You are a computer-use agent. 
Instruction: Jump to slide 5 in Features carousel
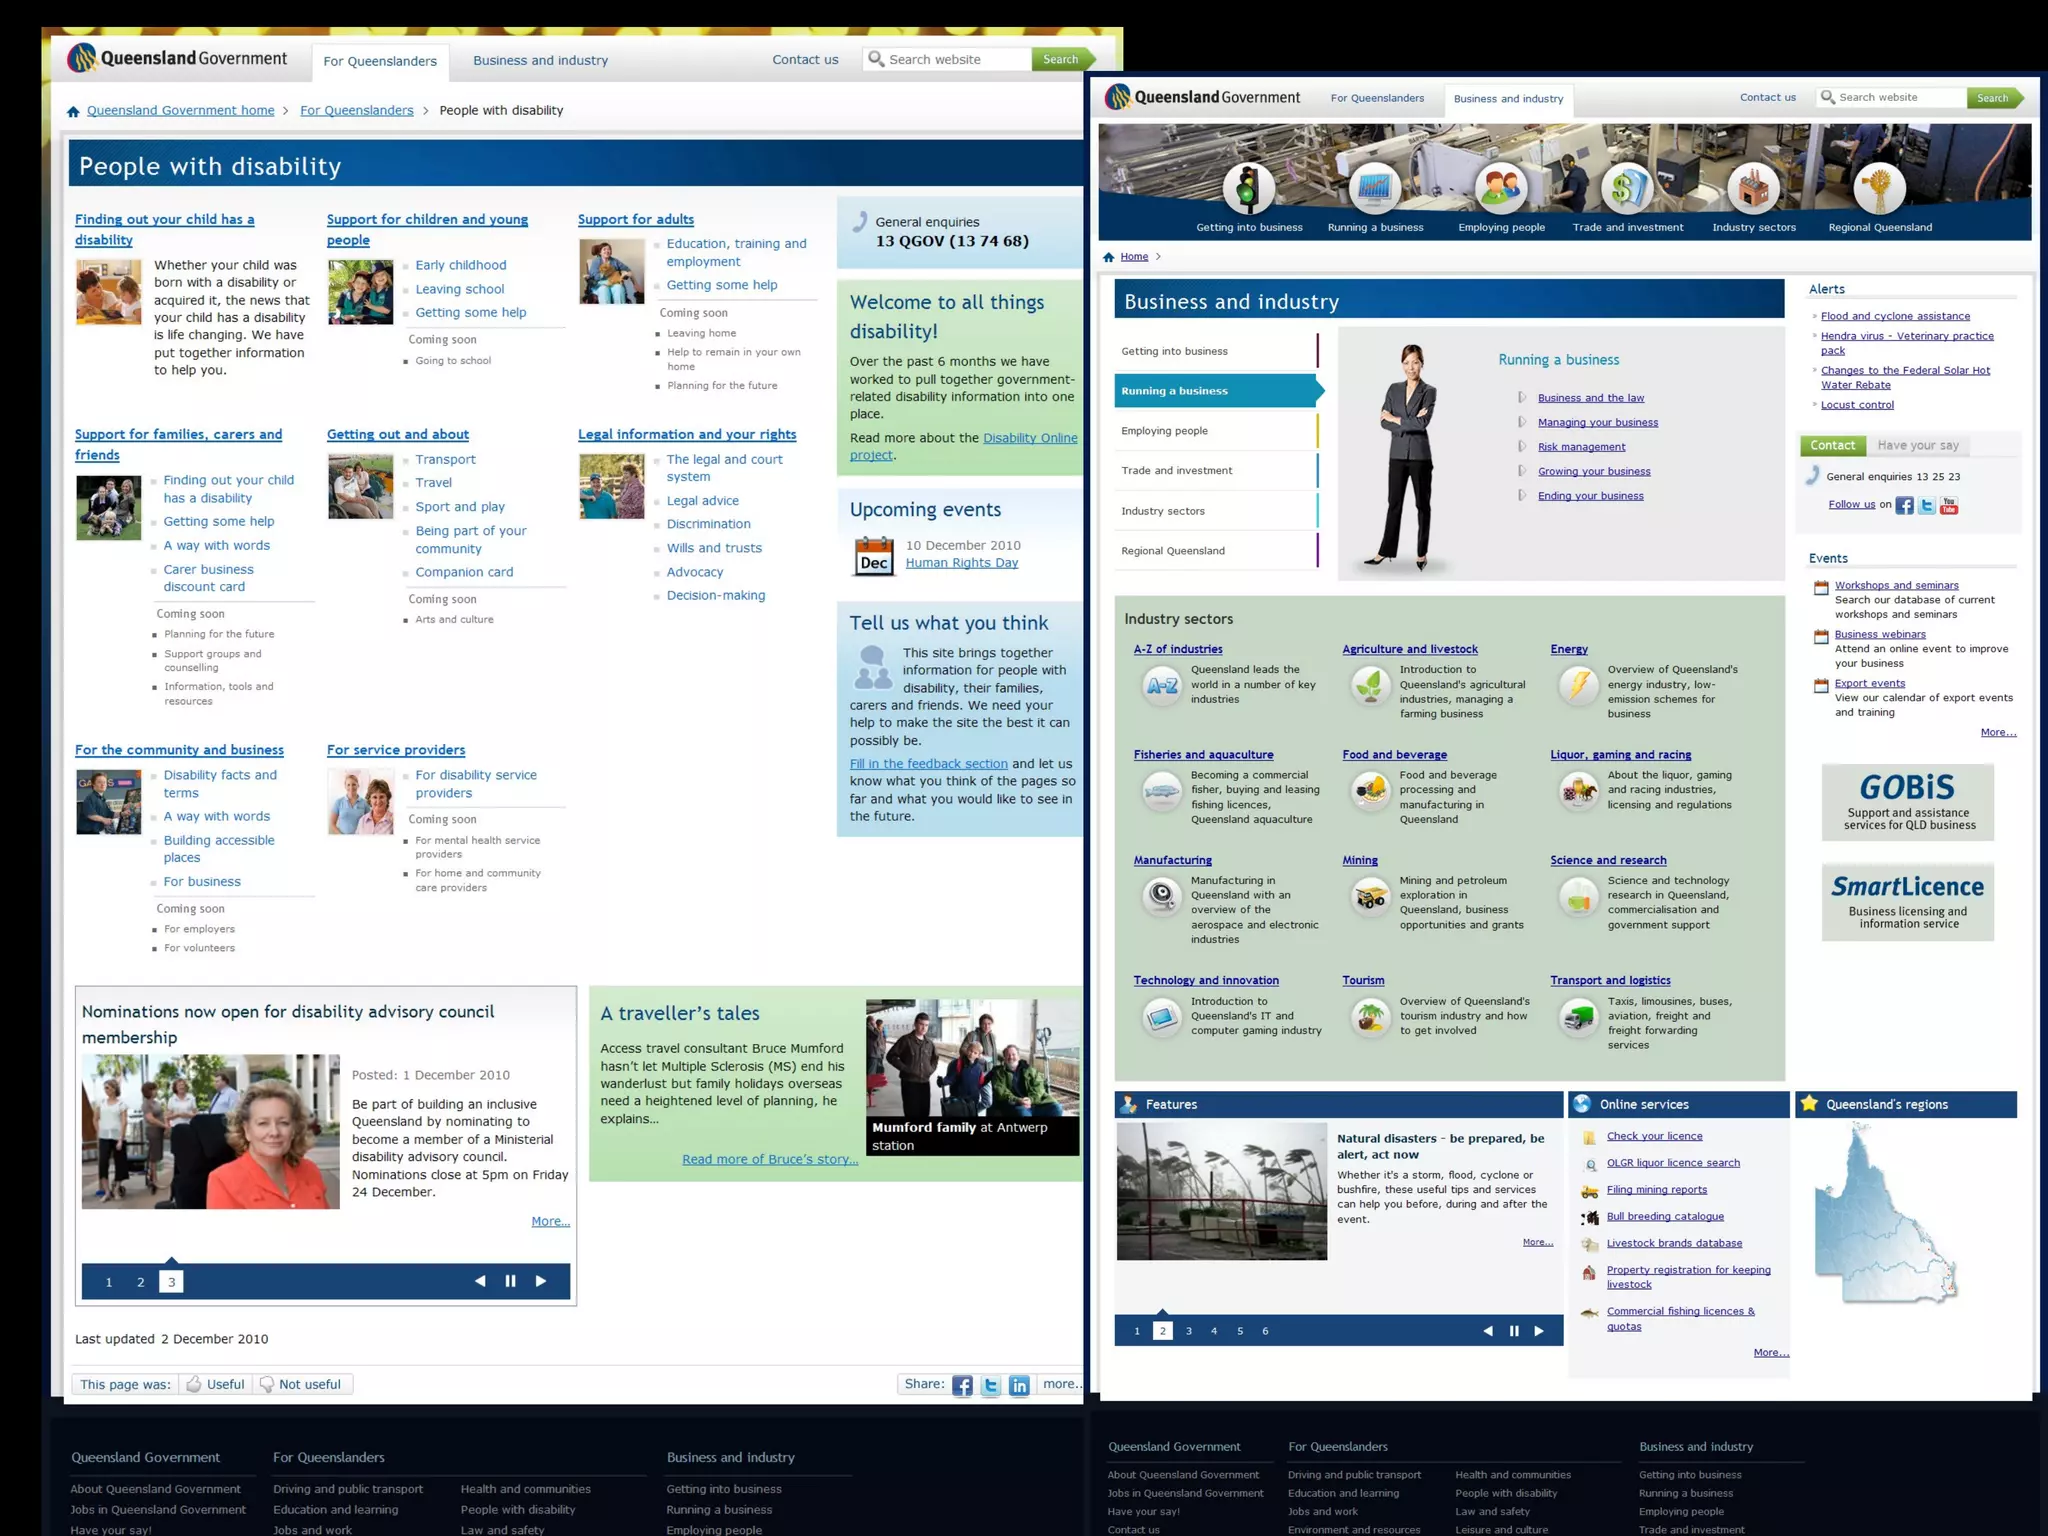coord(1239,1331)
